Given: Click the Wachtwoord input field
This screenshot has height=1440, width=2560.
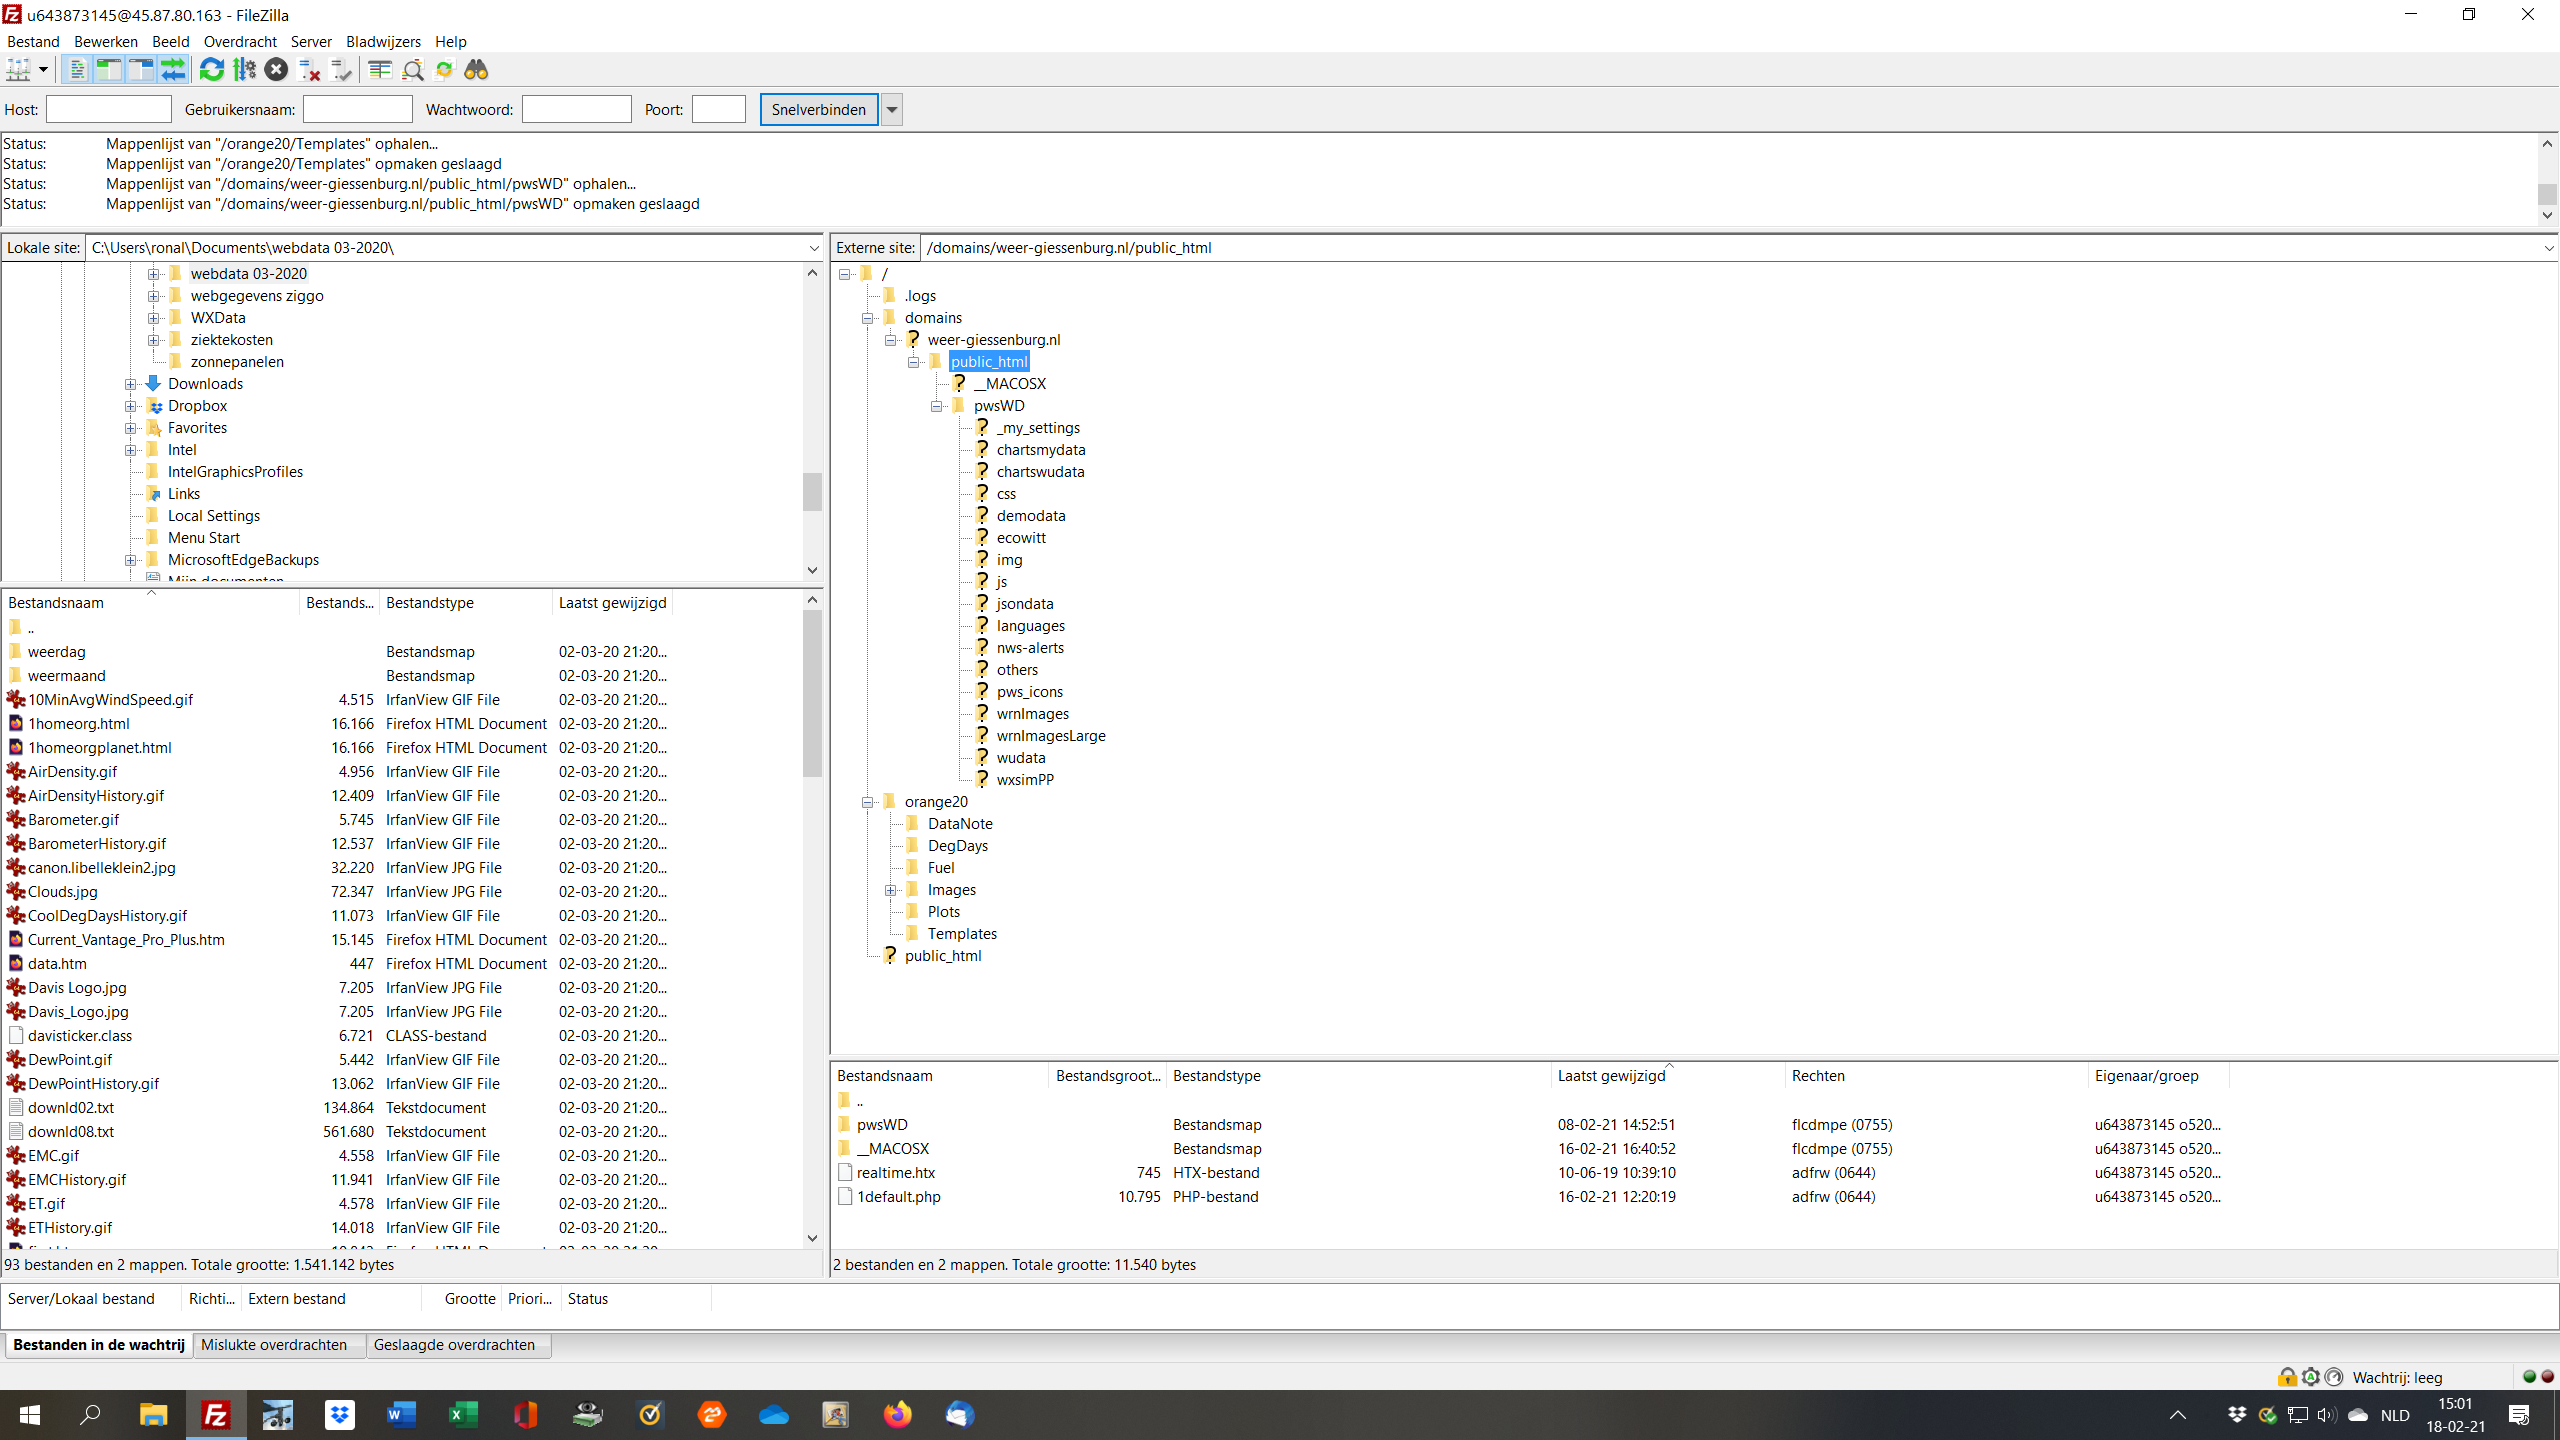Looking at the screenshot, I should pyautogui.click(x=577, y=110).
